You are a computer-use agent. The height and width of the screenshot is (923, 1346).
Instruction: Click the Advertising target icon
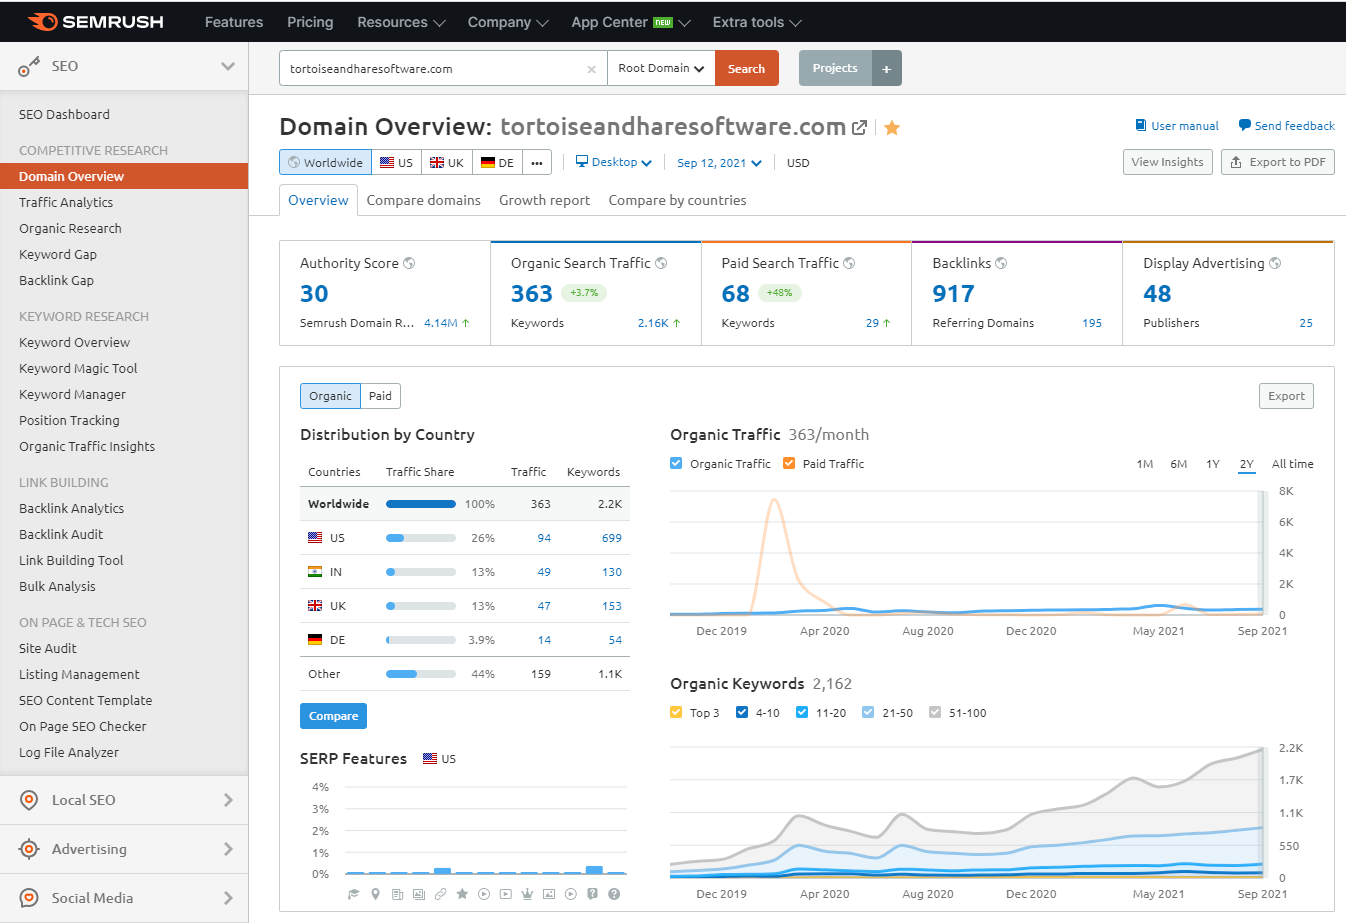pos(29,849)
